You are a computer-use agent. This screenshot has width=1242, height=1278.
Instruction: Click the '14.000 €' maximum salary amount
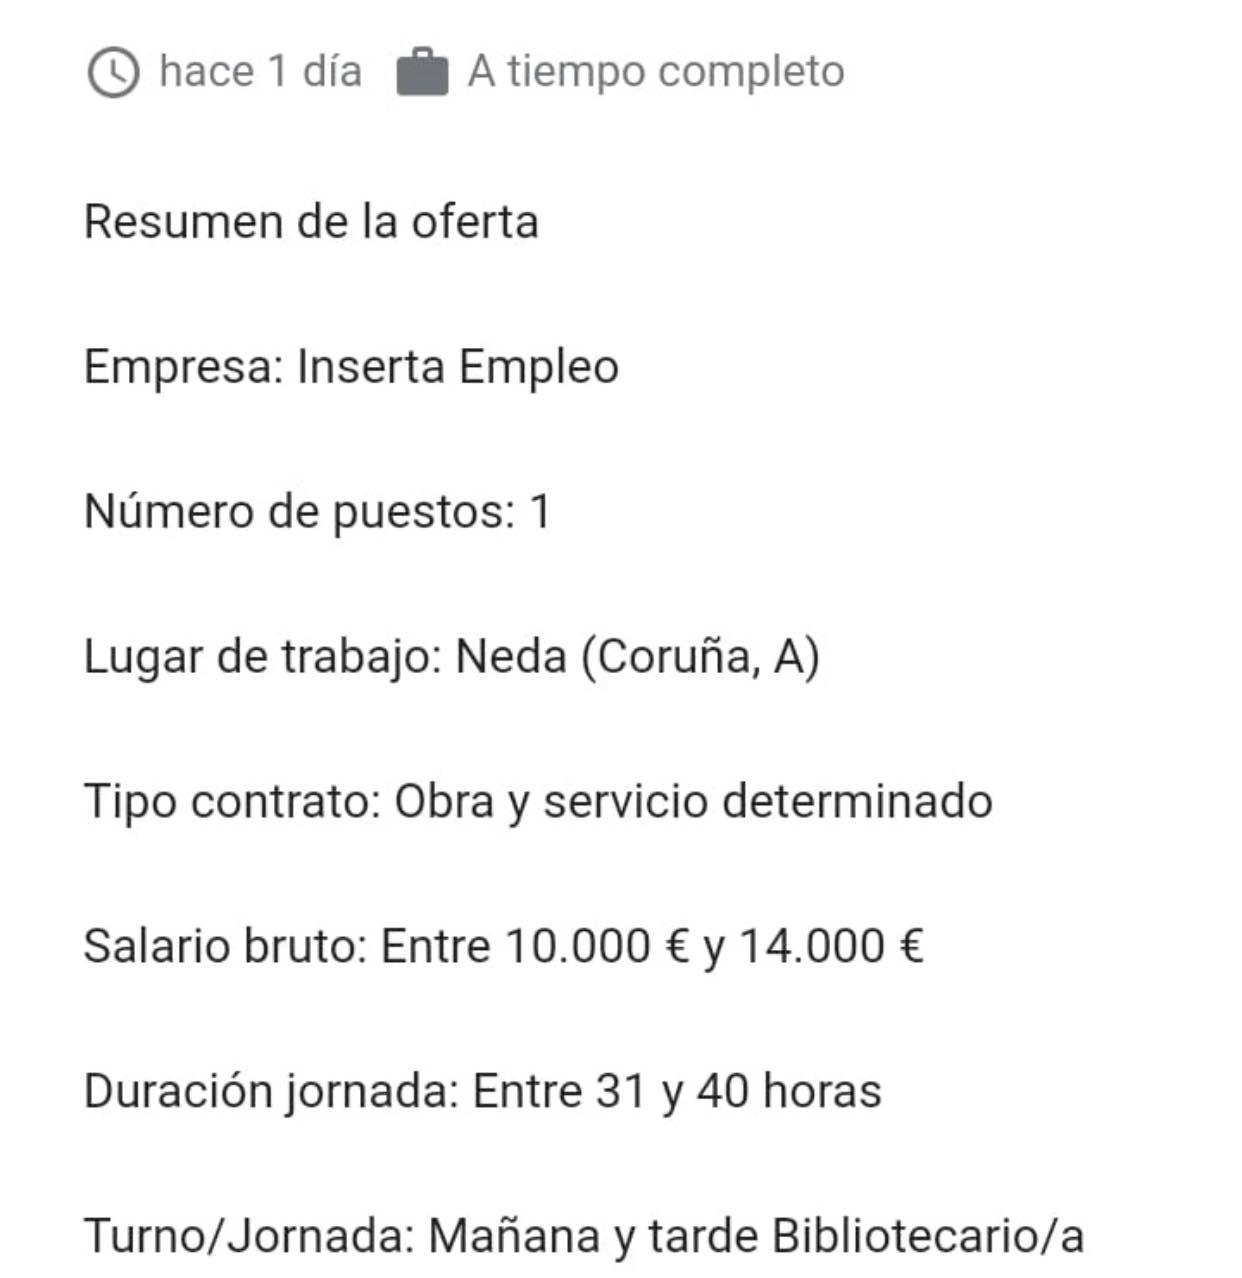(x=830, y=947)
